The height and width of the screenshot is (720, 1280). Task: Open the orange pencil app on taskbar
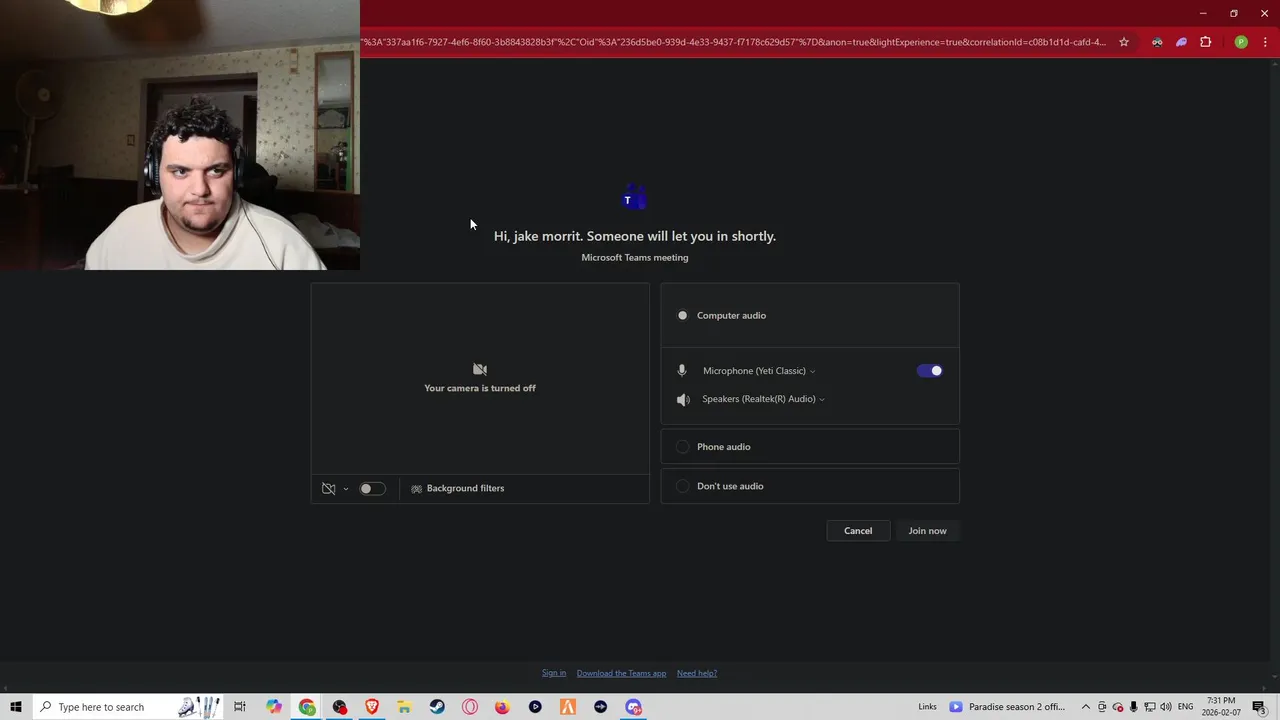[x=568, y=707]
